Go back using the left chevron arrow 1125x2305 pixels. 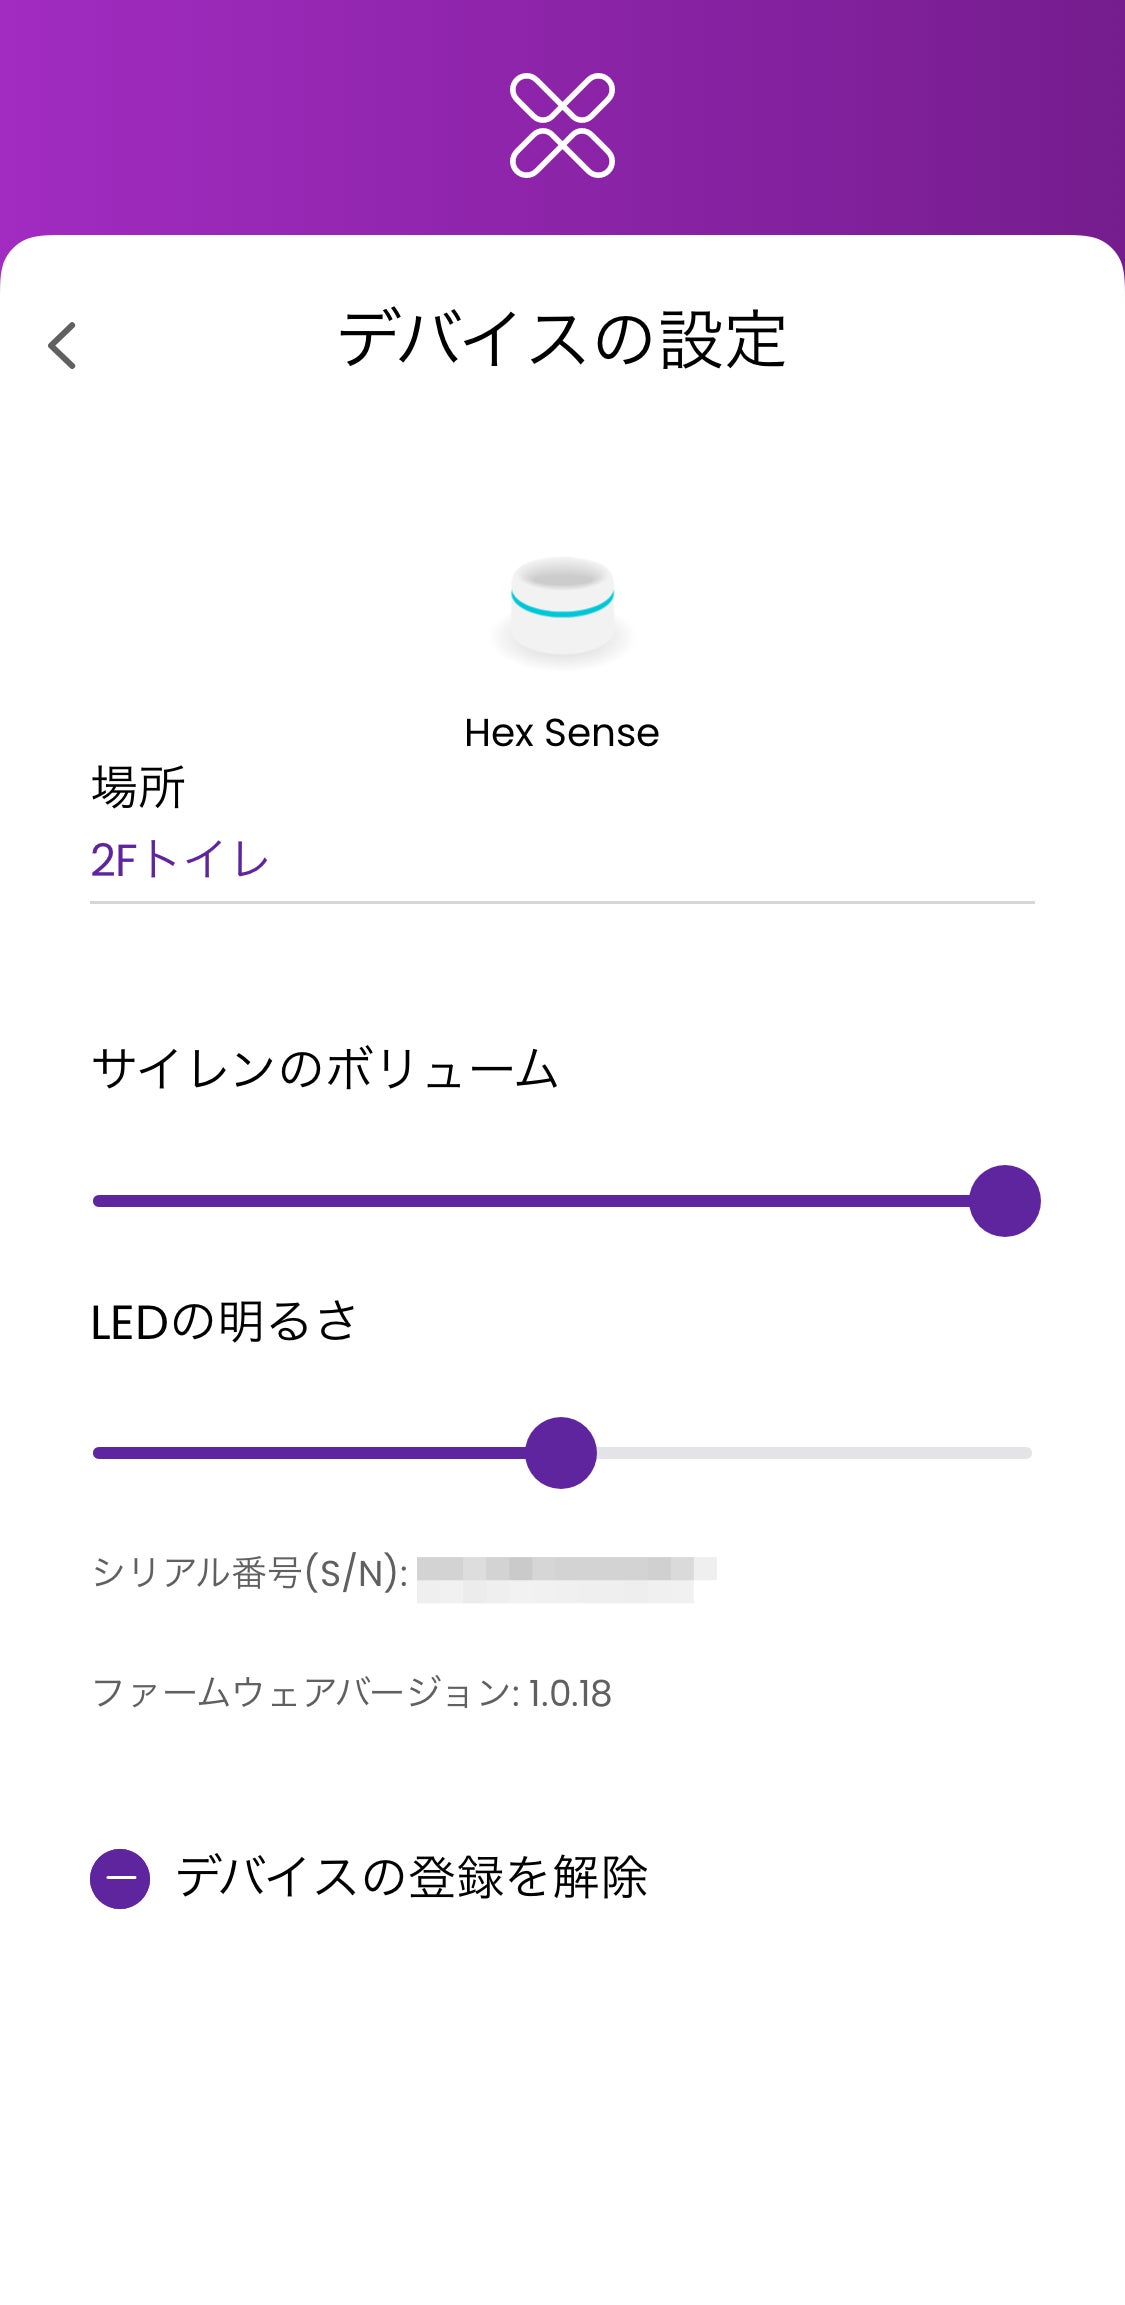(x=62, y=346)
